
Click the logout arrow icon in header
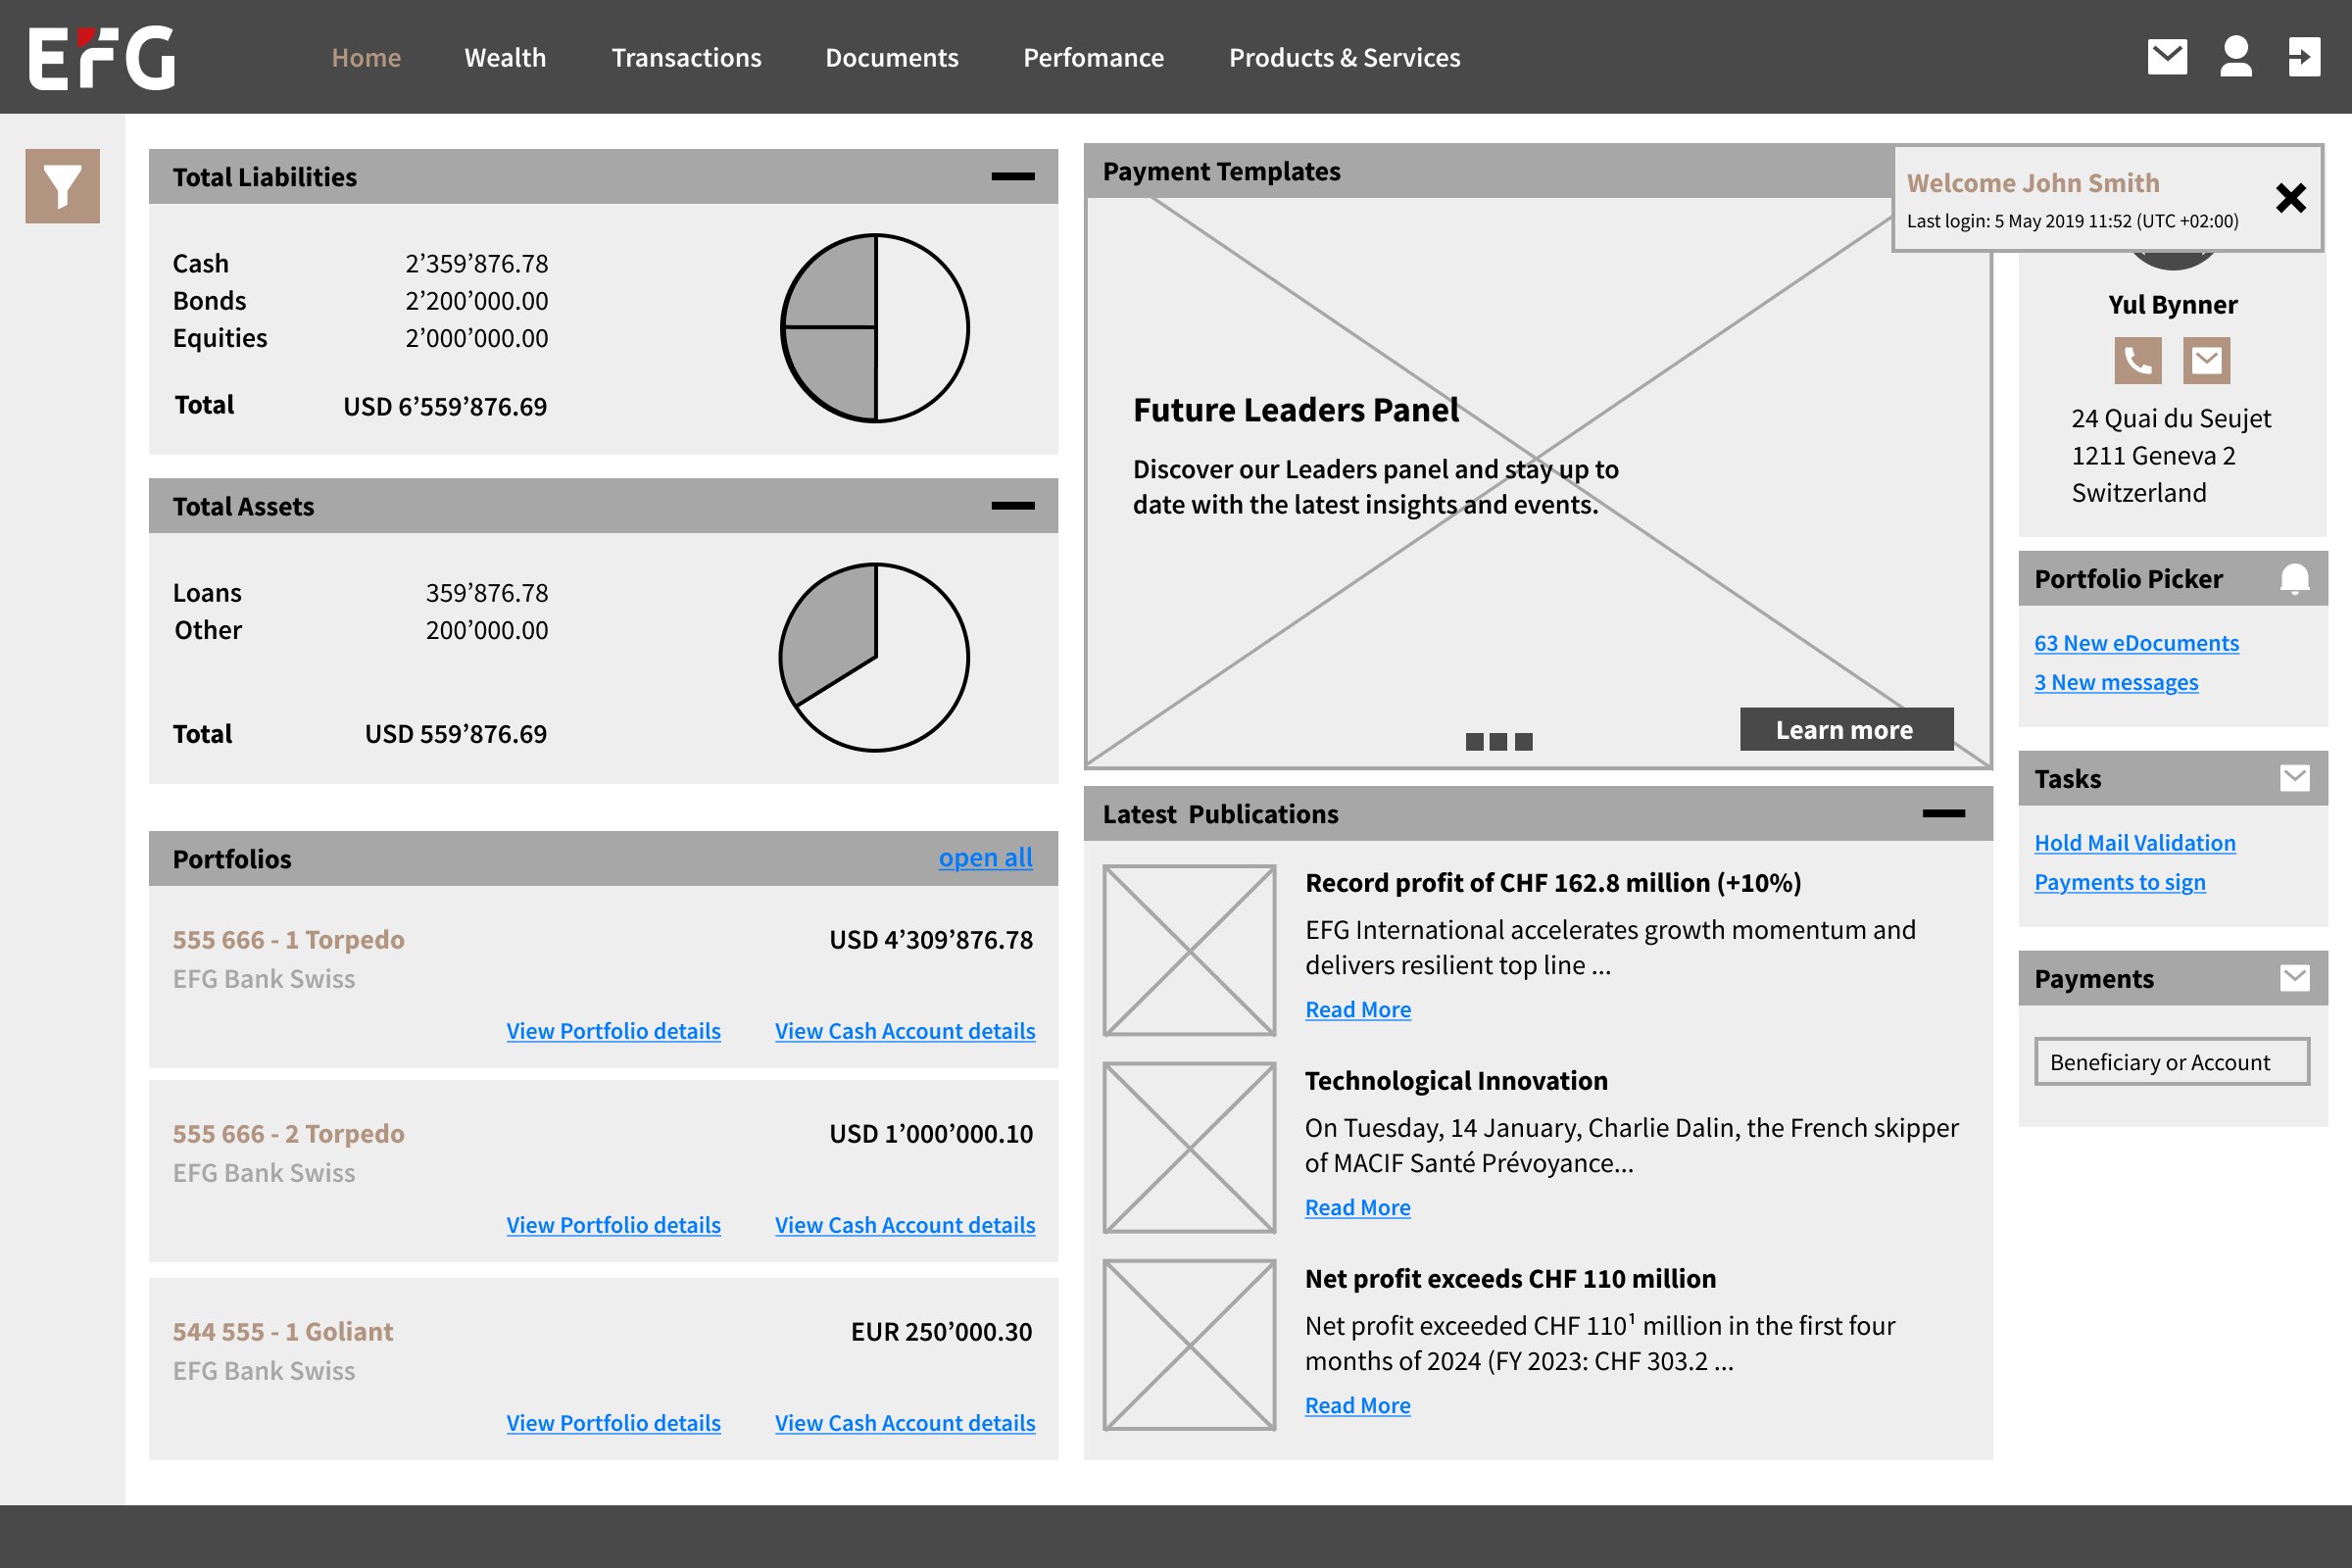tap(2303, 57)
